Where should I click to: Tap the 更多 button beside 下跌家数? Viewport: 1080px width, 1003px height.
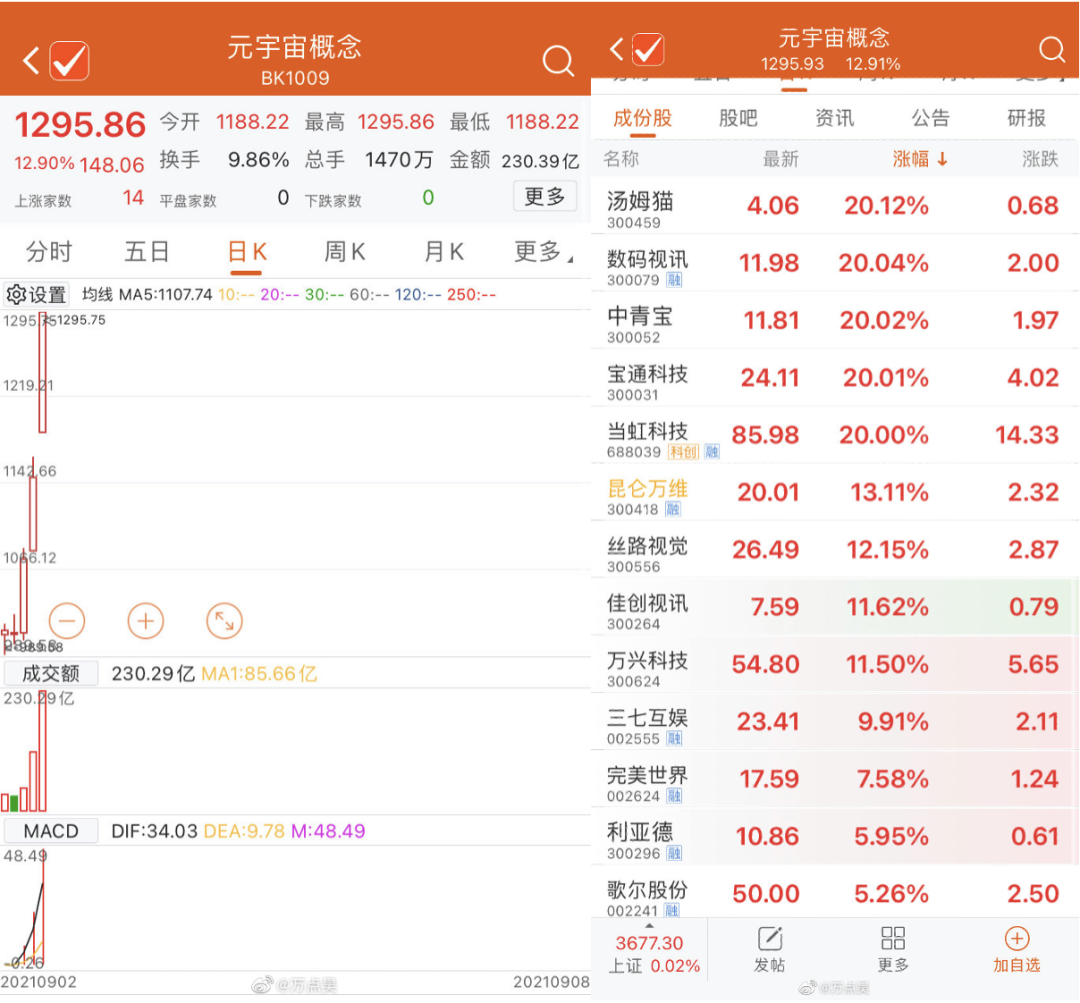[x=545, y=197]
